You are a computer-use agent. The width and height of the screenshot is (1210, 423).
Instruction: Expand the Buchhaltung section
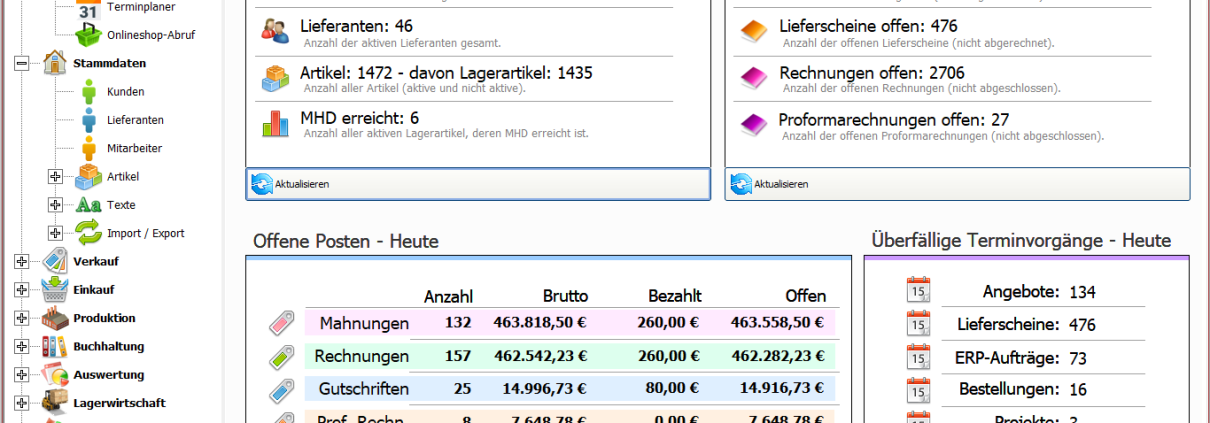click(22, 347)
